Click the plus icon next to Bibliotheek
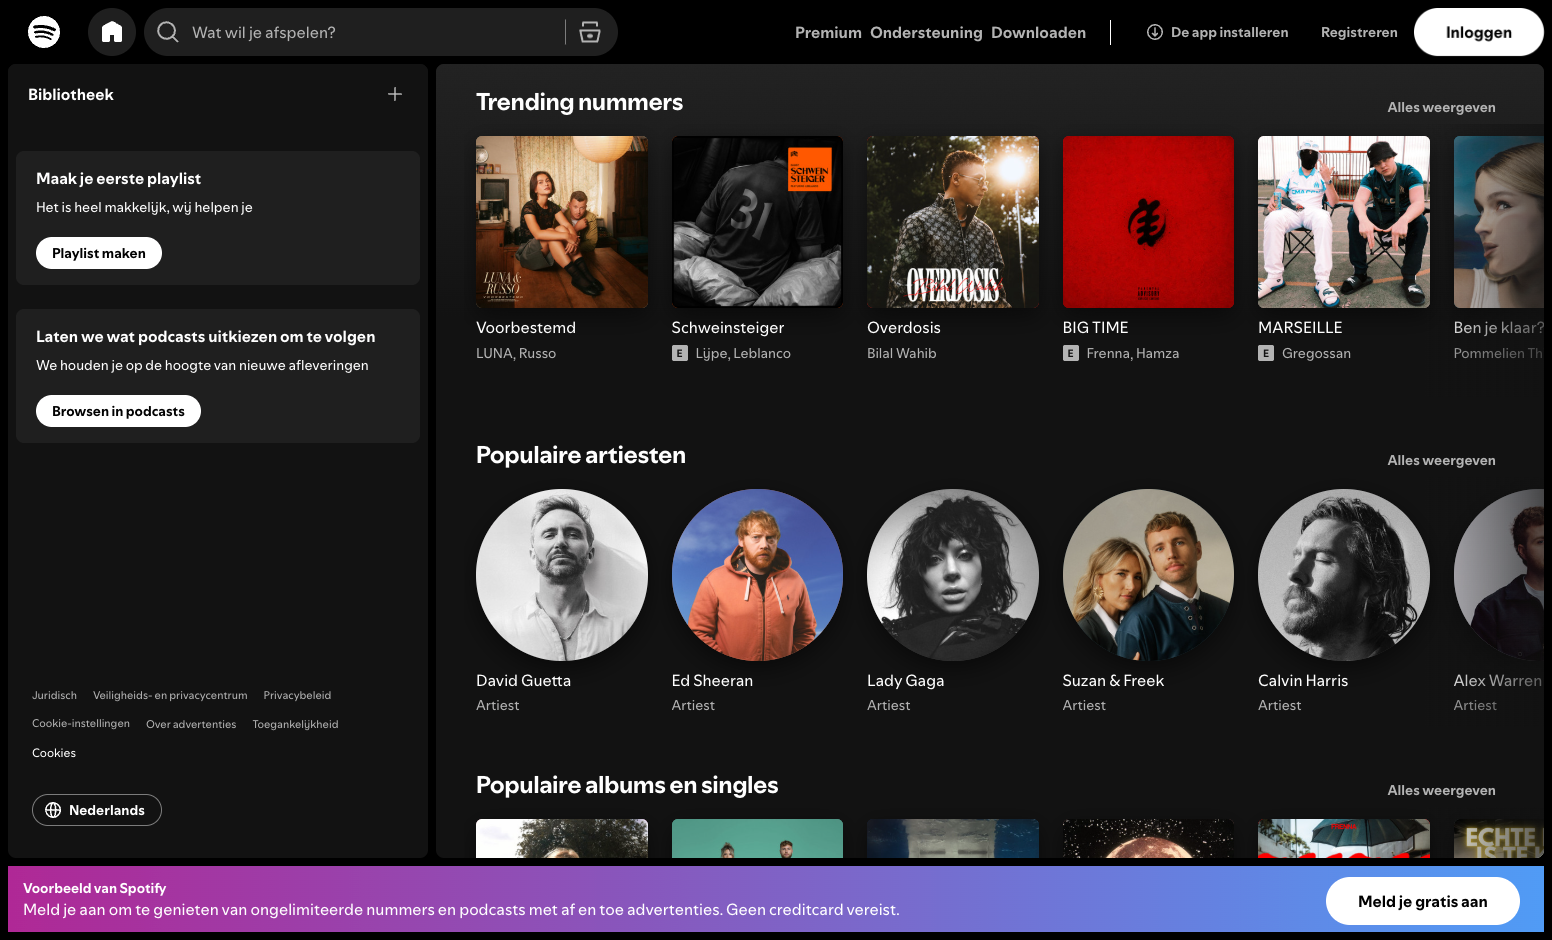 395,94
